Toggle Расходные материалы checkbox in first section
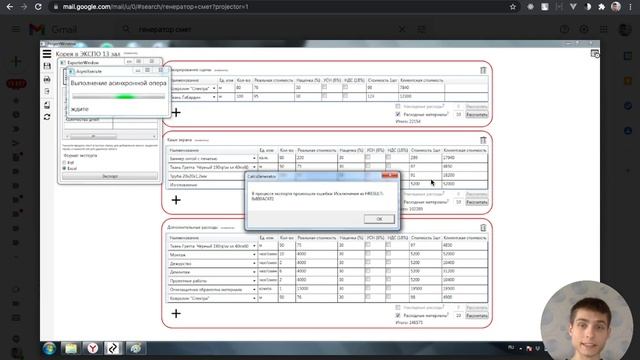This screenshot has width=640, height=360. click(x=398, y=114)
